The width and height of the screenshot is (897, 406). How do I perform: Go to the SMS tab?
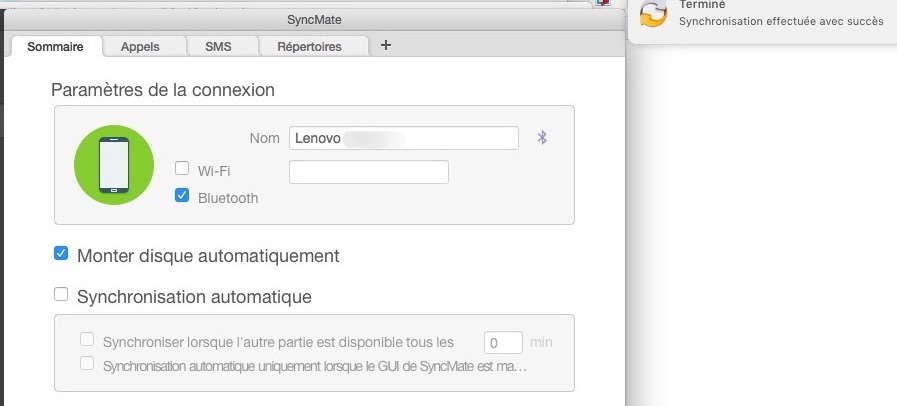(x=218, y=46)
